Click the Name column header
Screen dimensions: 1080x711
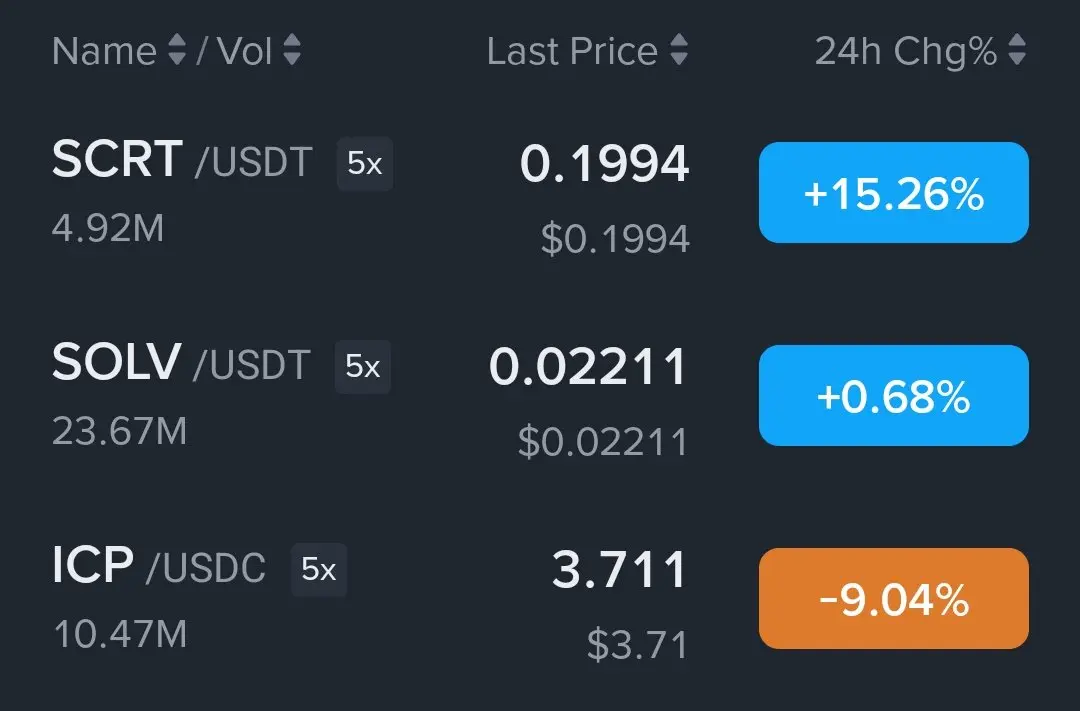tap(104, 51)
